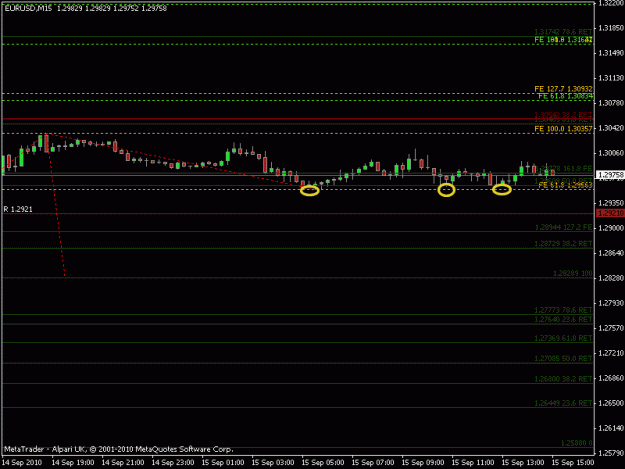Click the 15 Sep 05:00 time label
This screenshot has height=469, width=625.
click(x=323, y=462)
